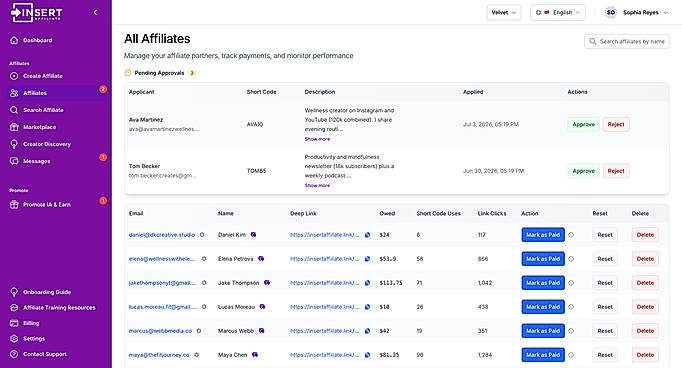
Task: Open jakethompsonyt@gmail... email link
Action: [x=162, y=283]
